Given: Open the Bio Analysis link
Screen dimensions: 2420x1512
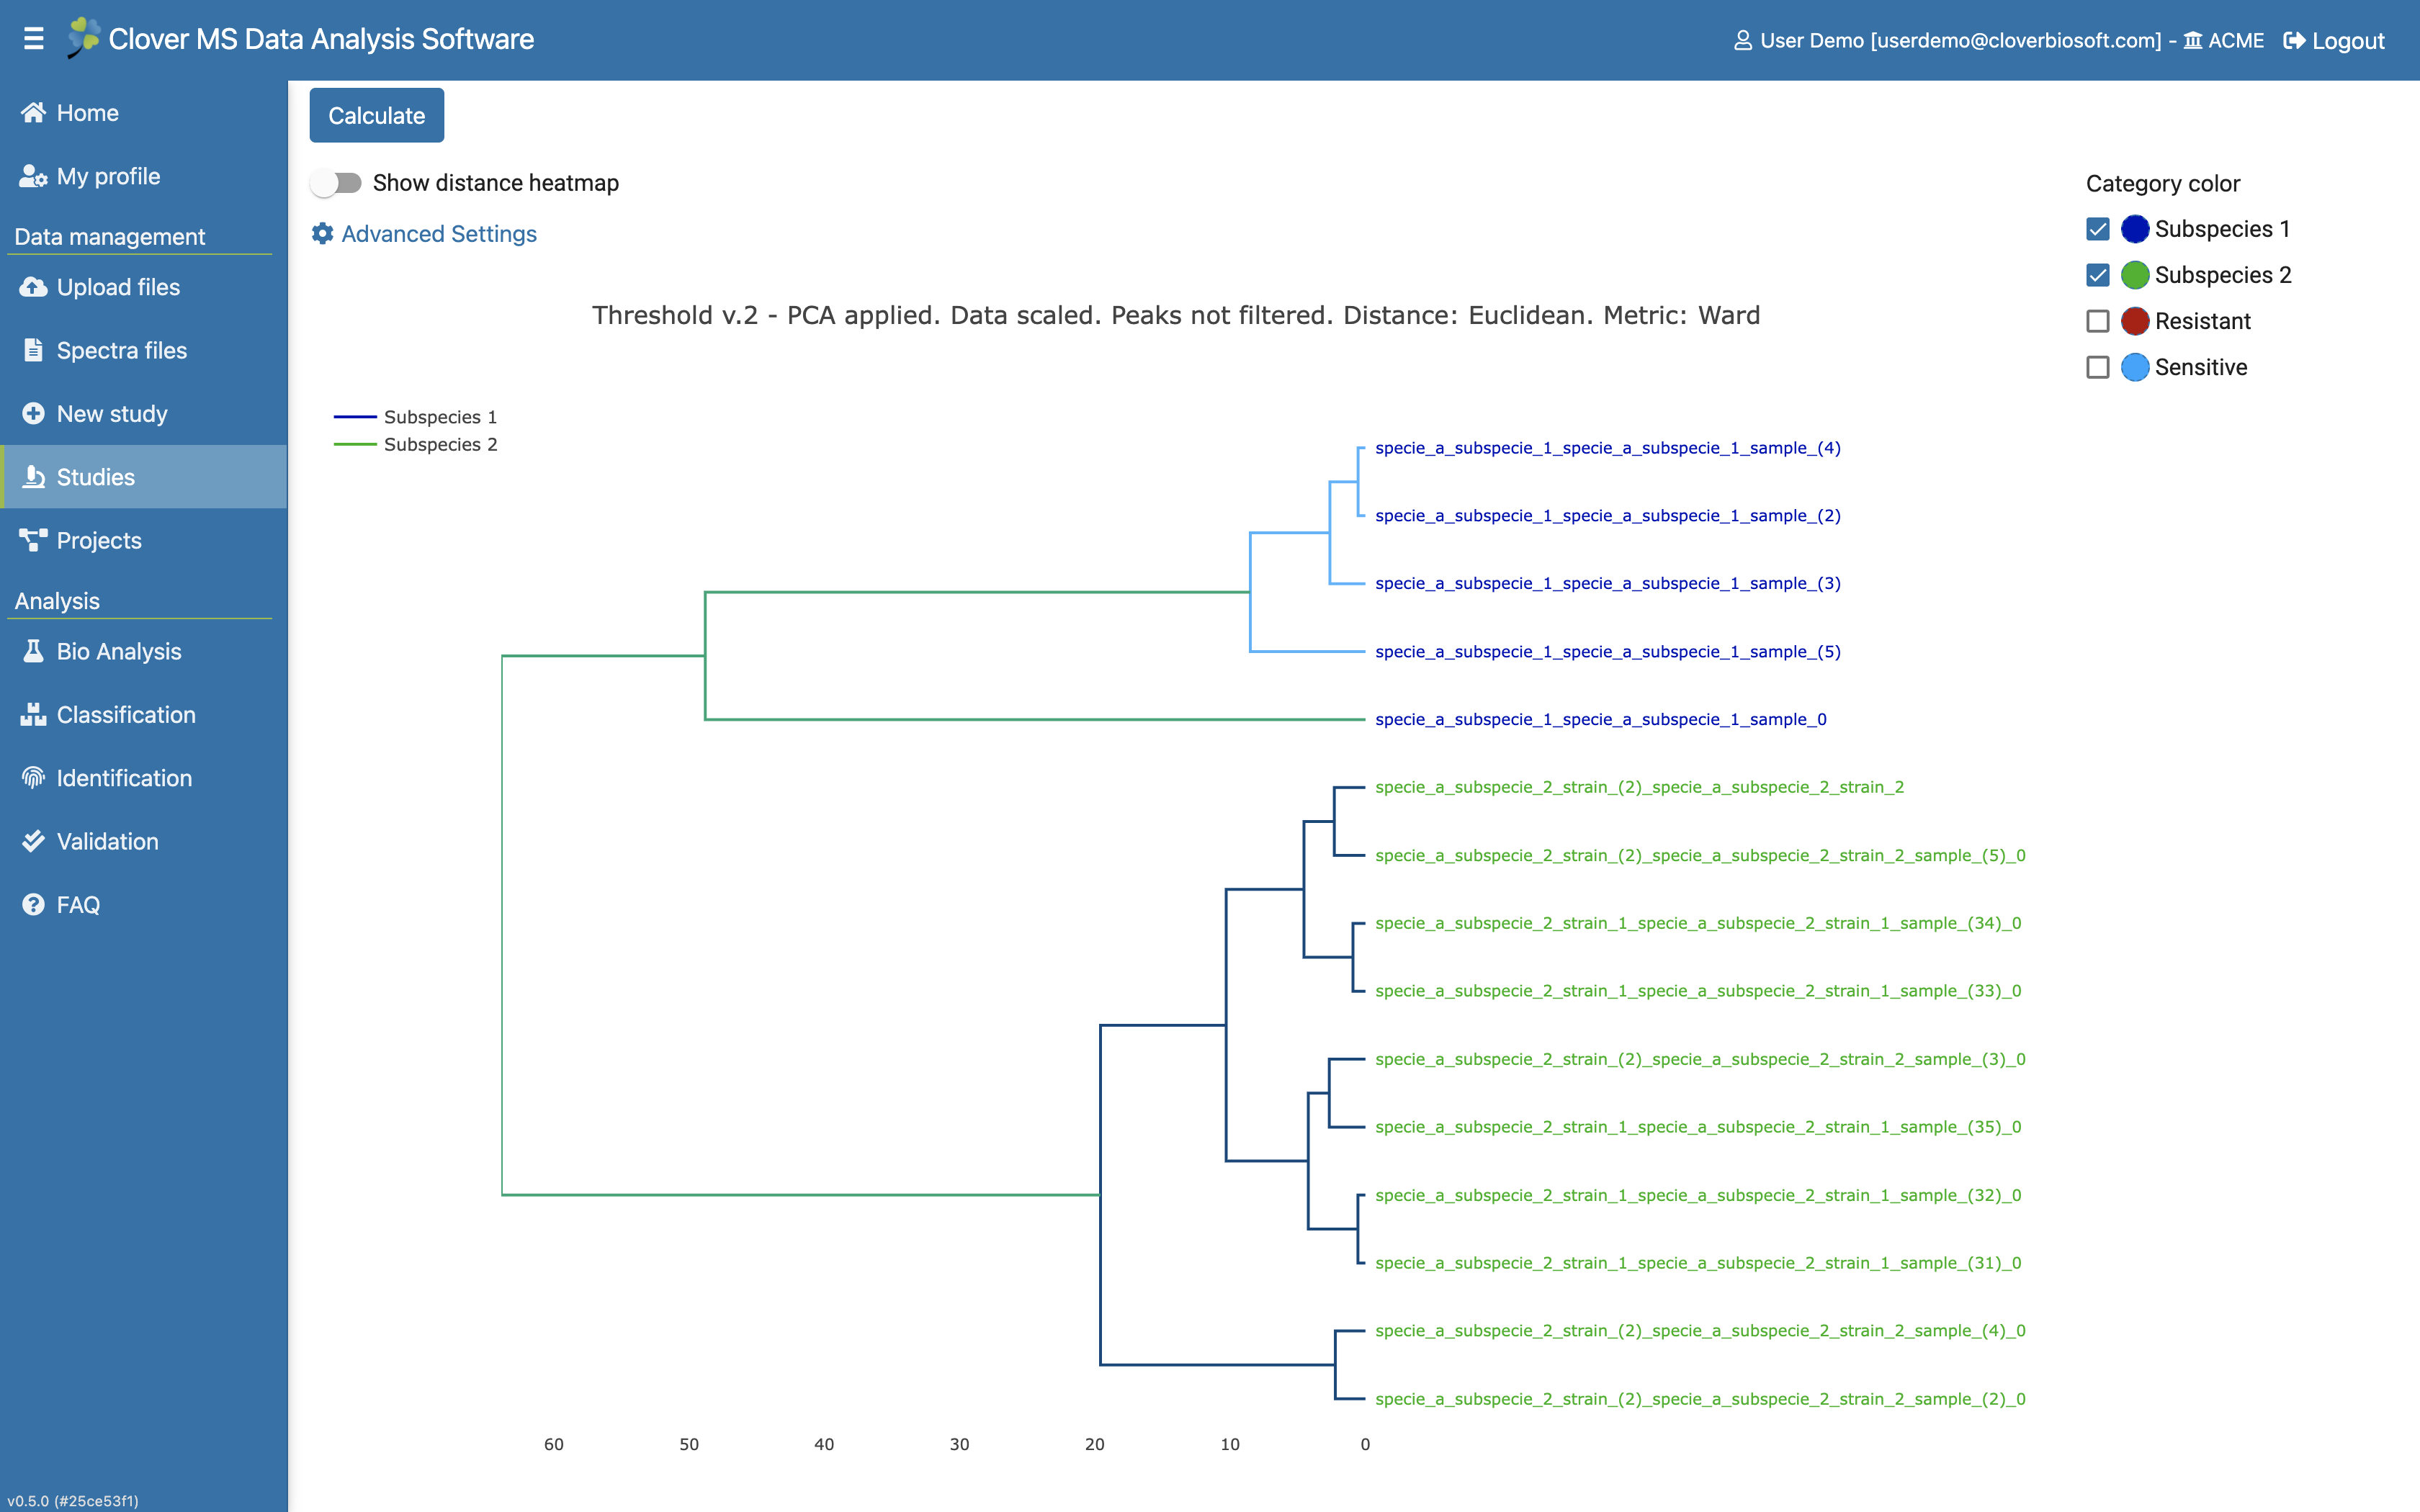Looking at the screenshot, I should coord(144,651).
